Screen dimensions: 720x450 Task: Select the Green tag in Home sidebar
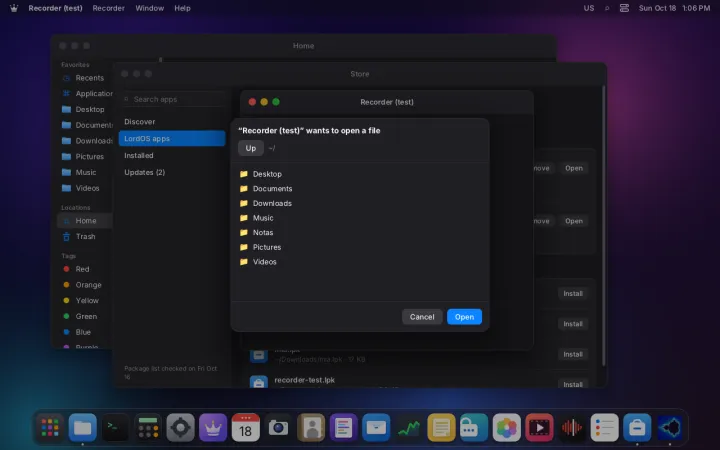coord(85,316)
